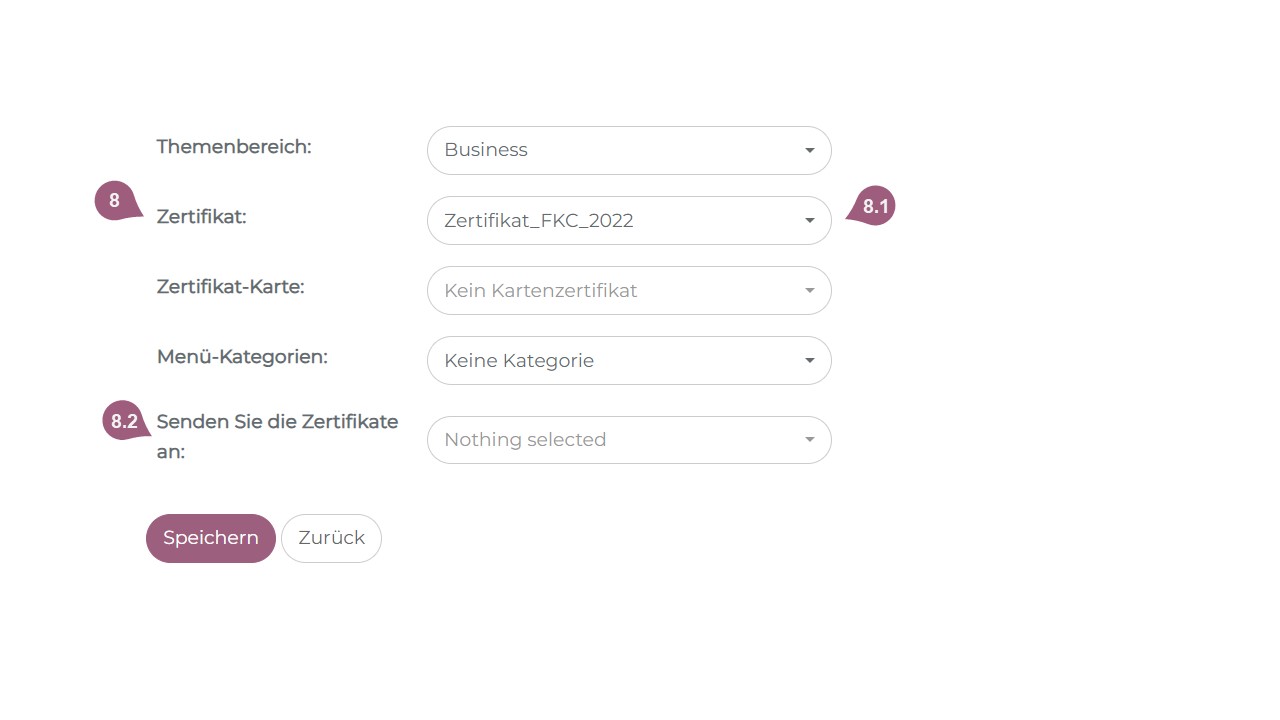
Task: Click the Zertifikat-Karte label
Action: point(230,287)
